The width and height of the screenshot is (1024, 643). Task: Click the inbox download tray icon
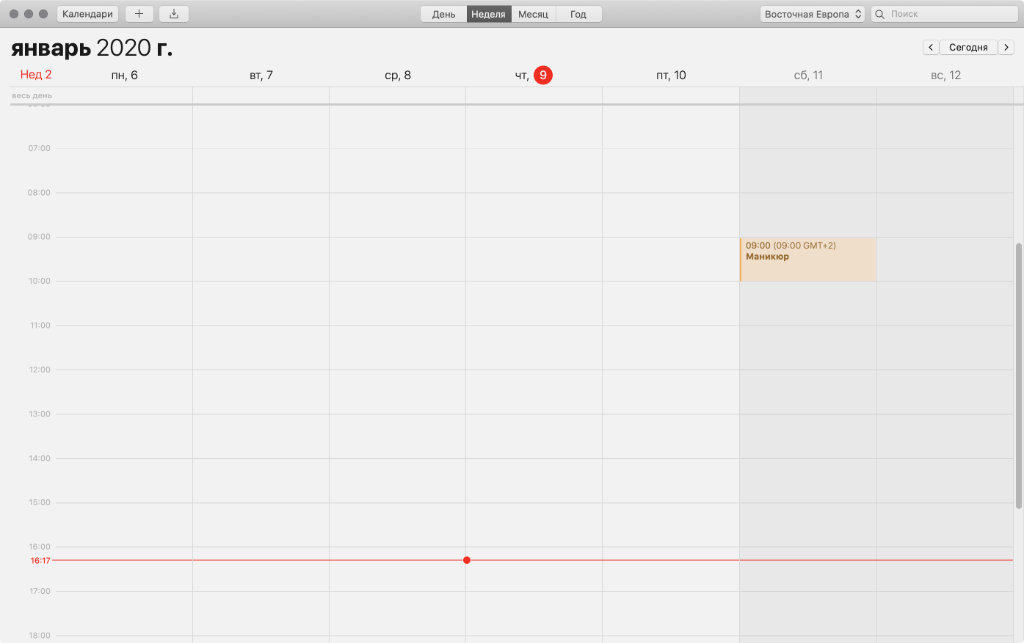pyautogui.click(x=174, y=14)
